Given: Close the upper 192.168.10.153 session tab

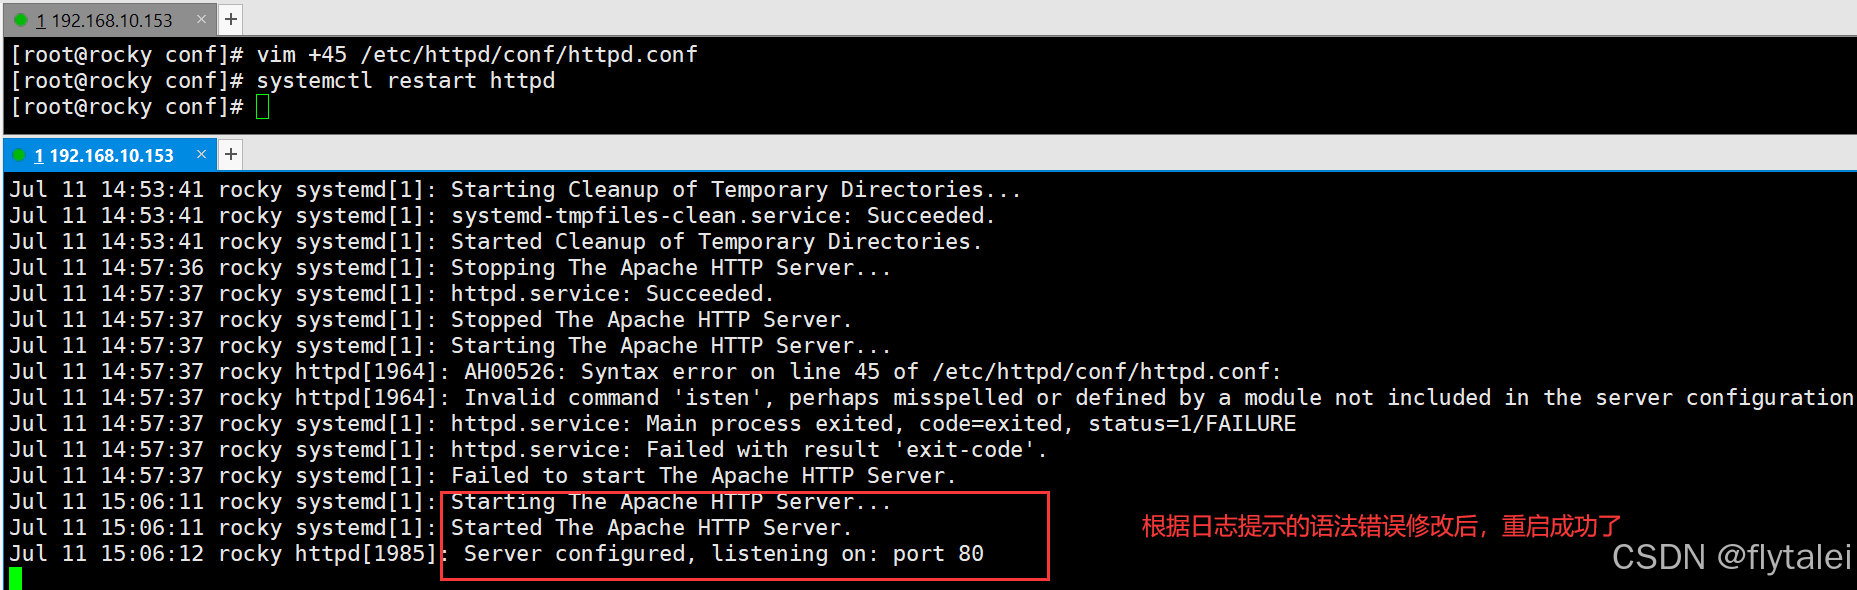Looking at the screenshot, I should point(201,19).
